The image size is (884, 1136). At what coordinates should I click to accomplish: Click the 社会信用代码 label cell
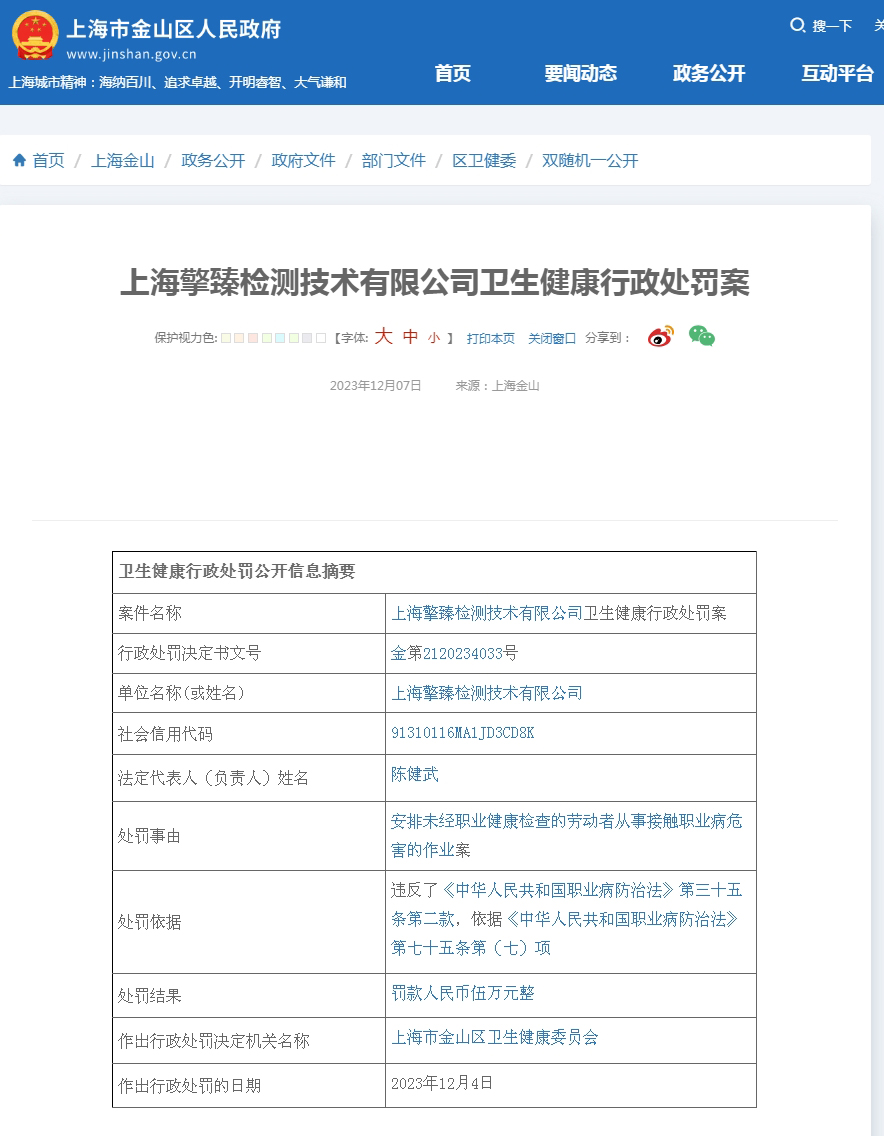249,734
